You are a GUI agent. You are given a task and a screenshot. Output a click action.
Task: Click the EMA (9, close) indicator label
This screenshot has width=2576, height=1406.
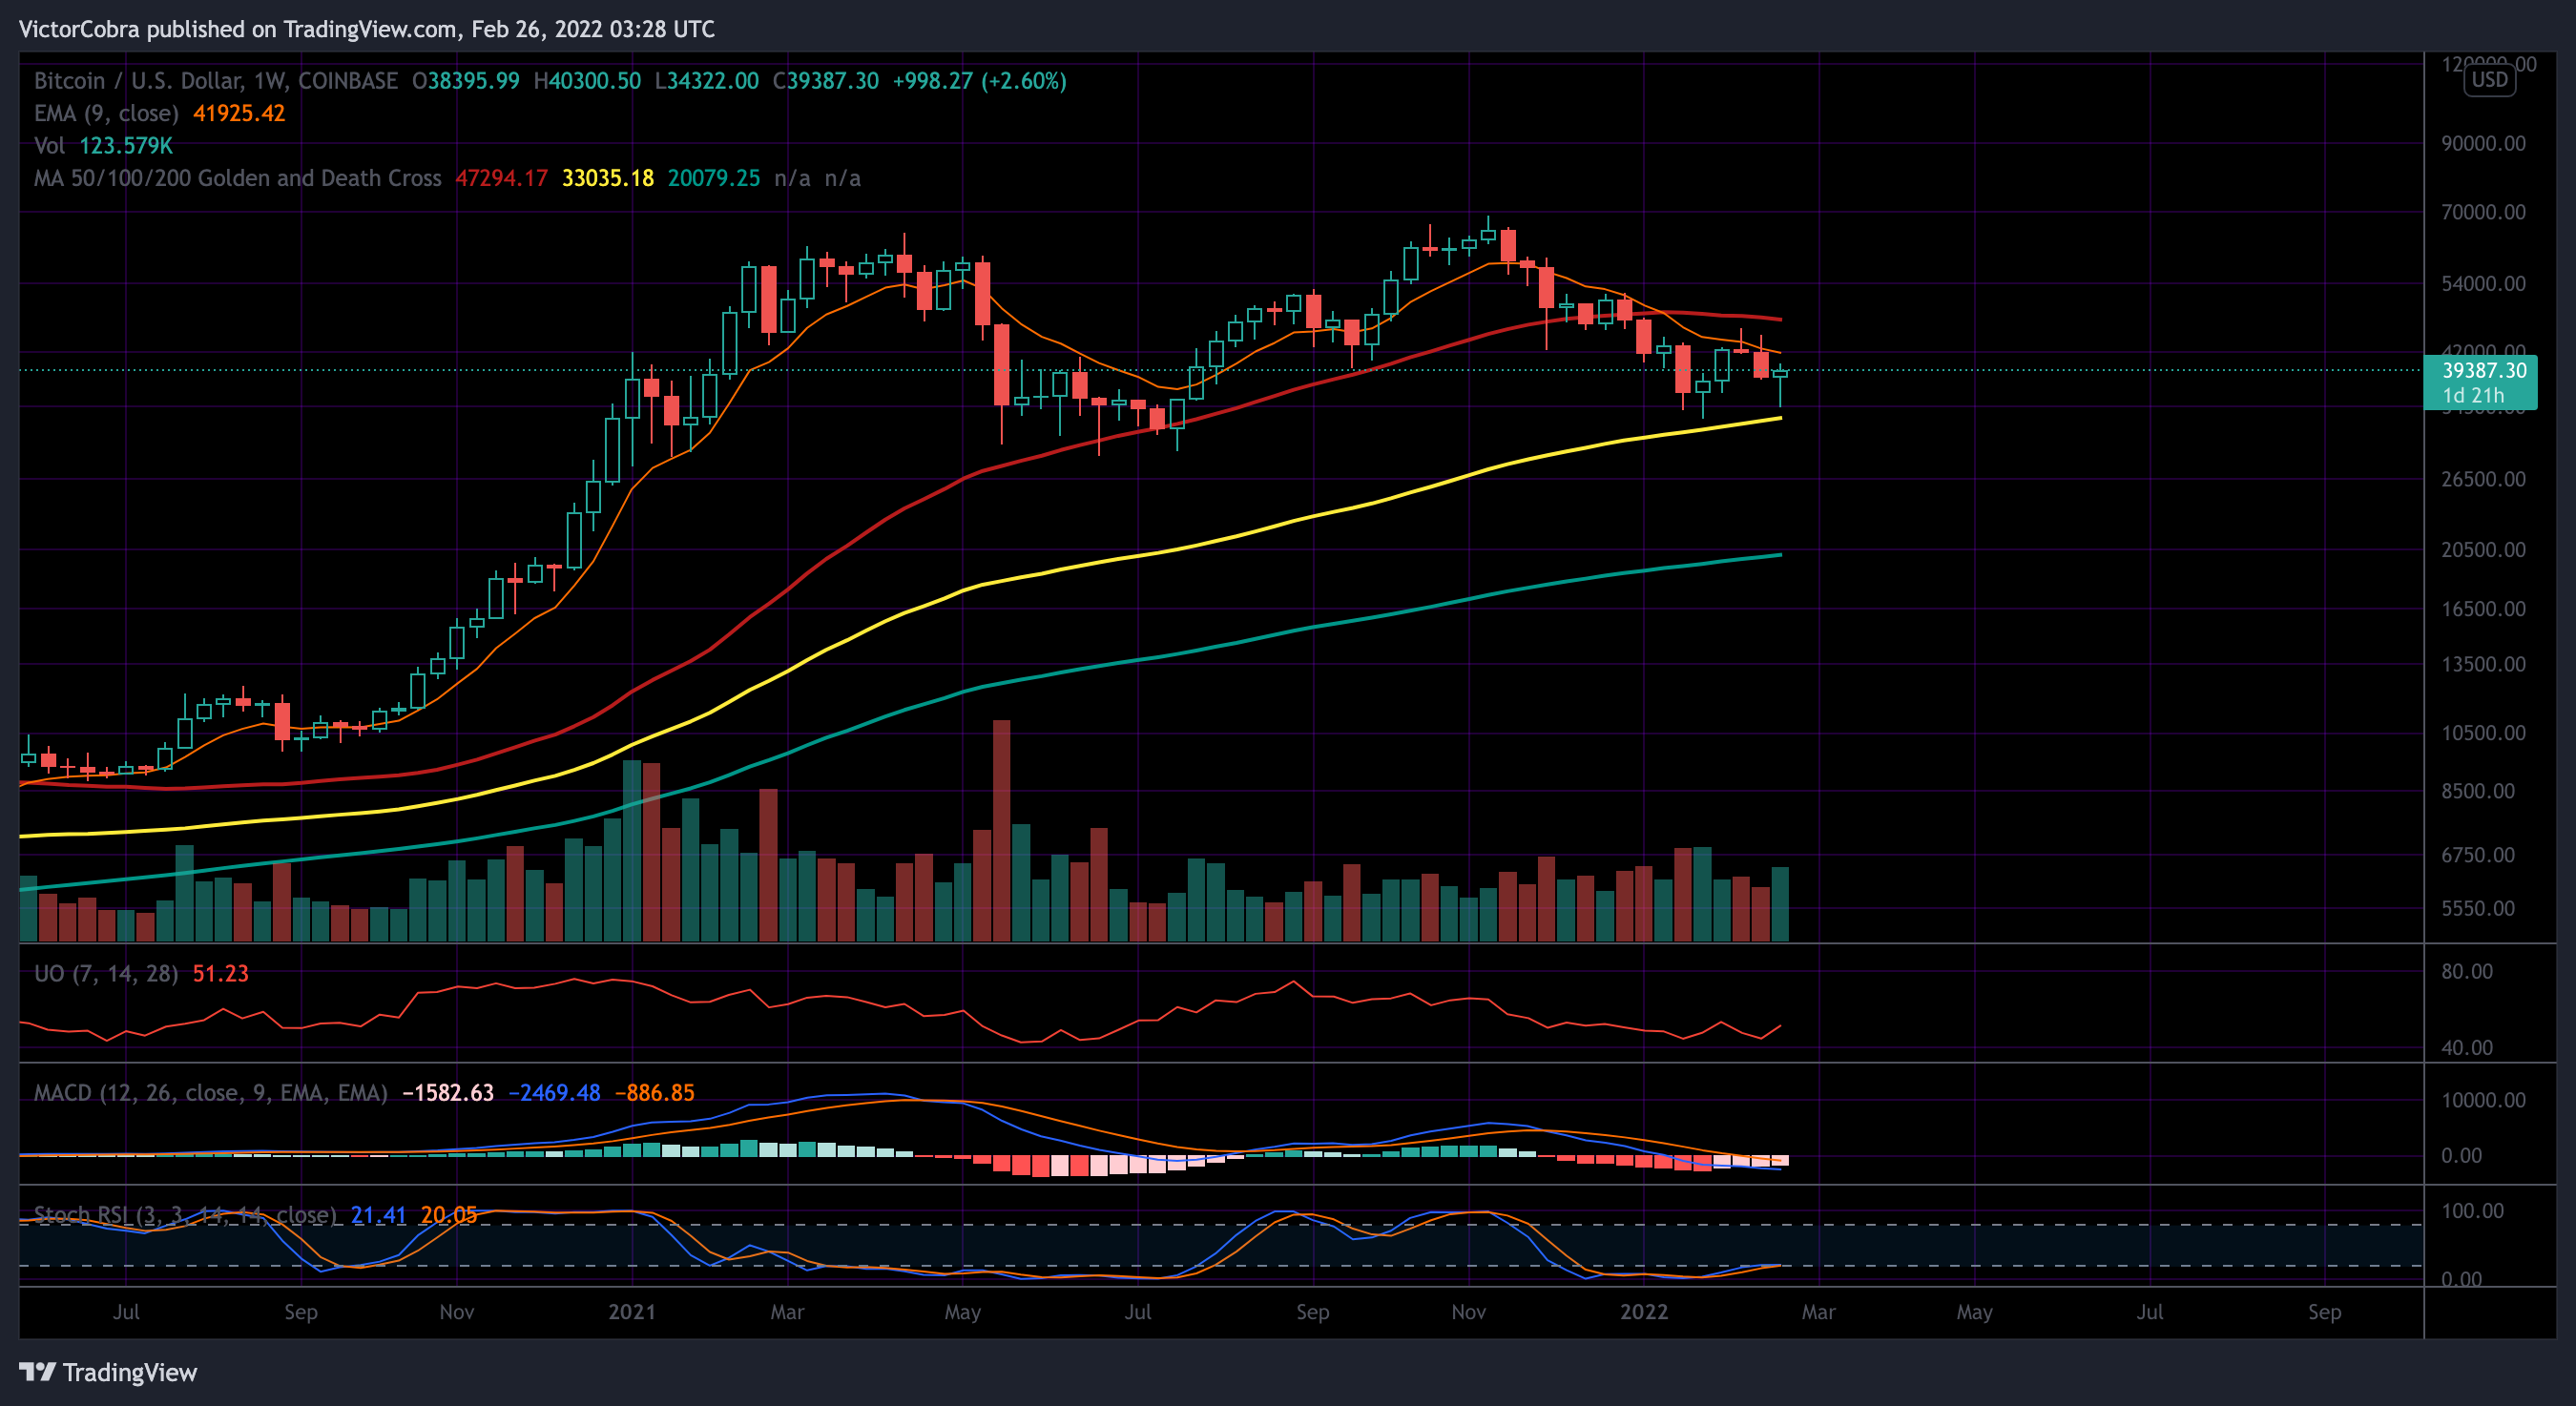[106, 113]
